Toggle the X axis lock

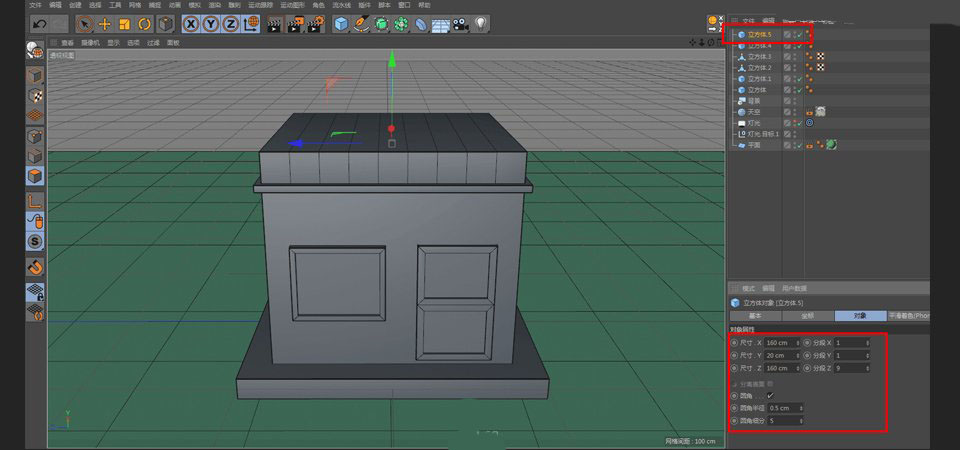192,23
